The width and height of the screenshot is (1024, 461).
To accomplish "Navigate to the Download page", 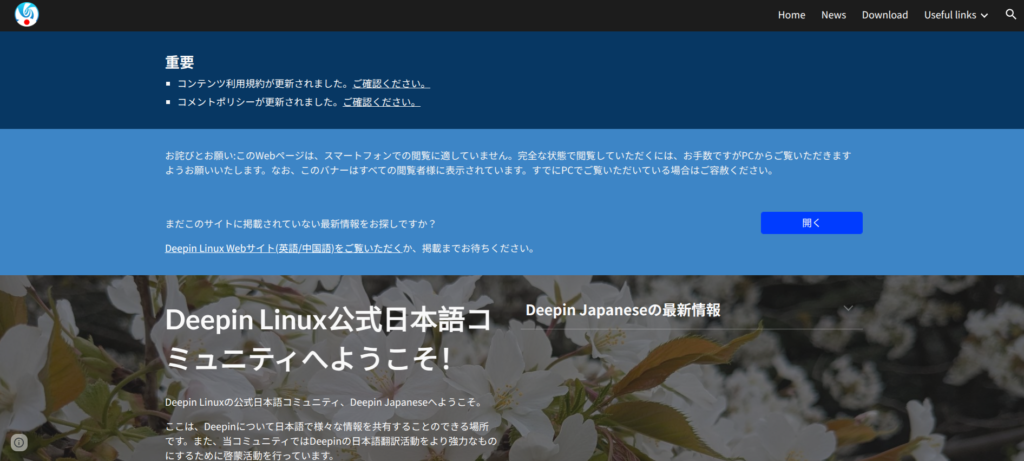I will tap(884, 15).
